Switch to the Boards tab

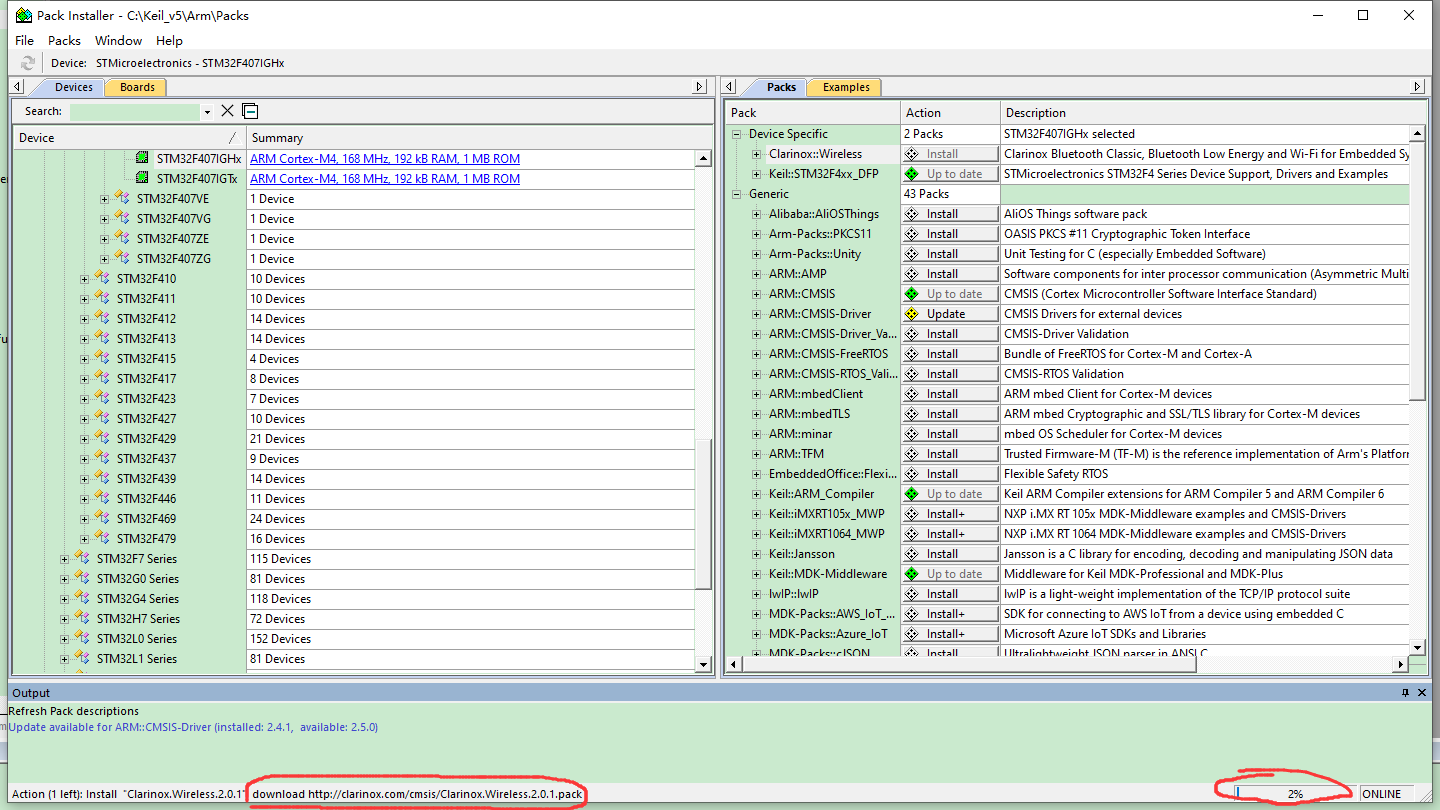pyautogui.click(x=137, y=87)
